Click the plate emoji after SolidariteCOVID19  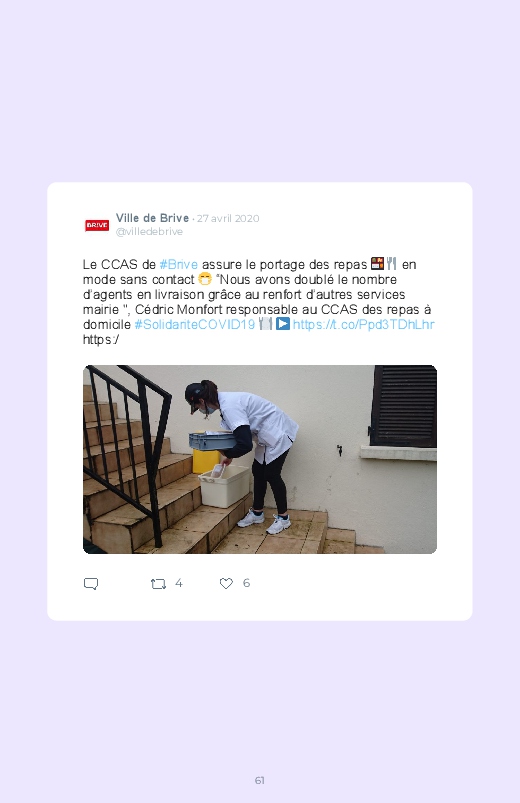click(x=265, y=324)
